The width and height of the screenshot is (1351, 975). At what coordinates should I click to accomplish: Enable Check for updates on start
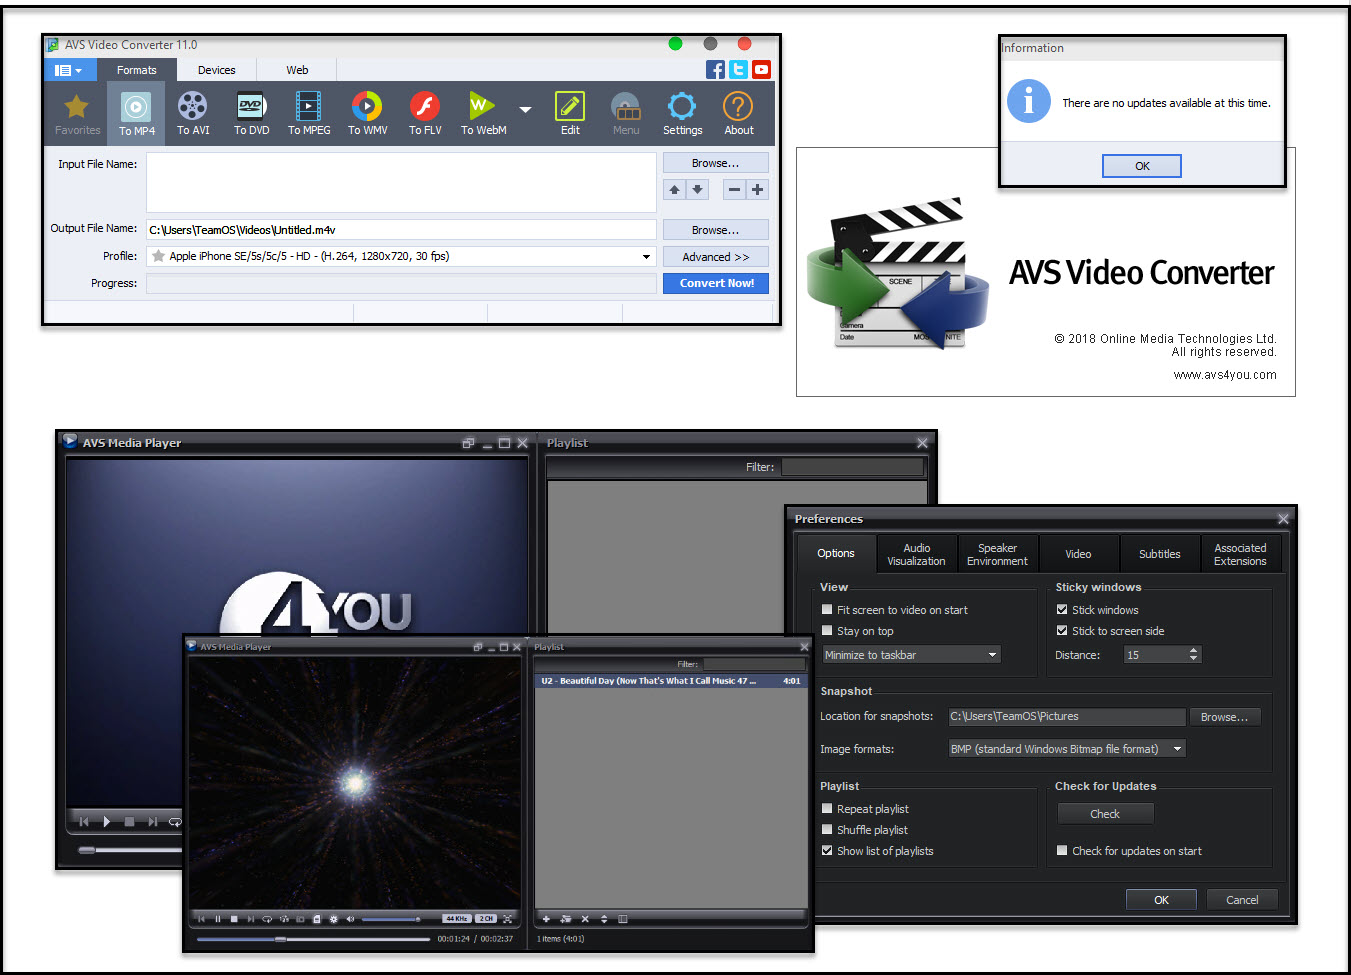1062,850
